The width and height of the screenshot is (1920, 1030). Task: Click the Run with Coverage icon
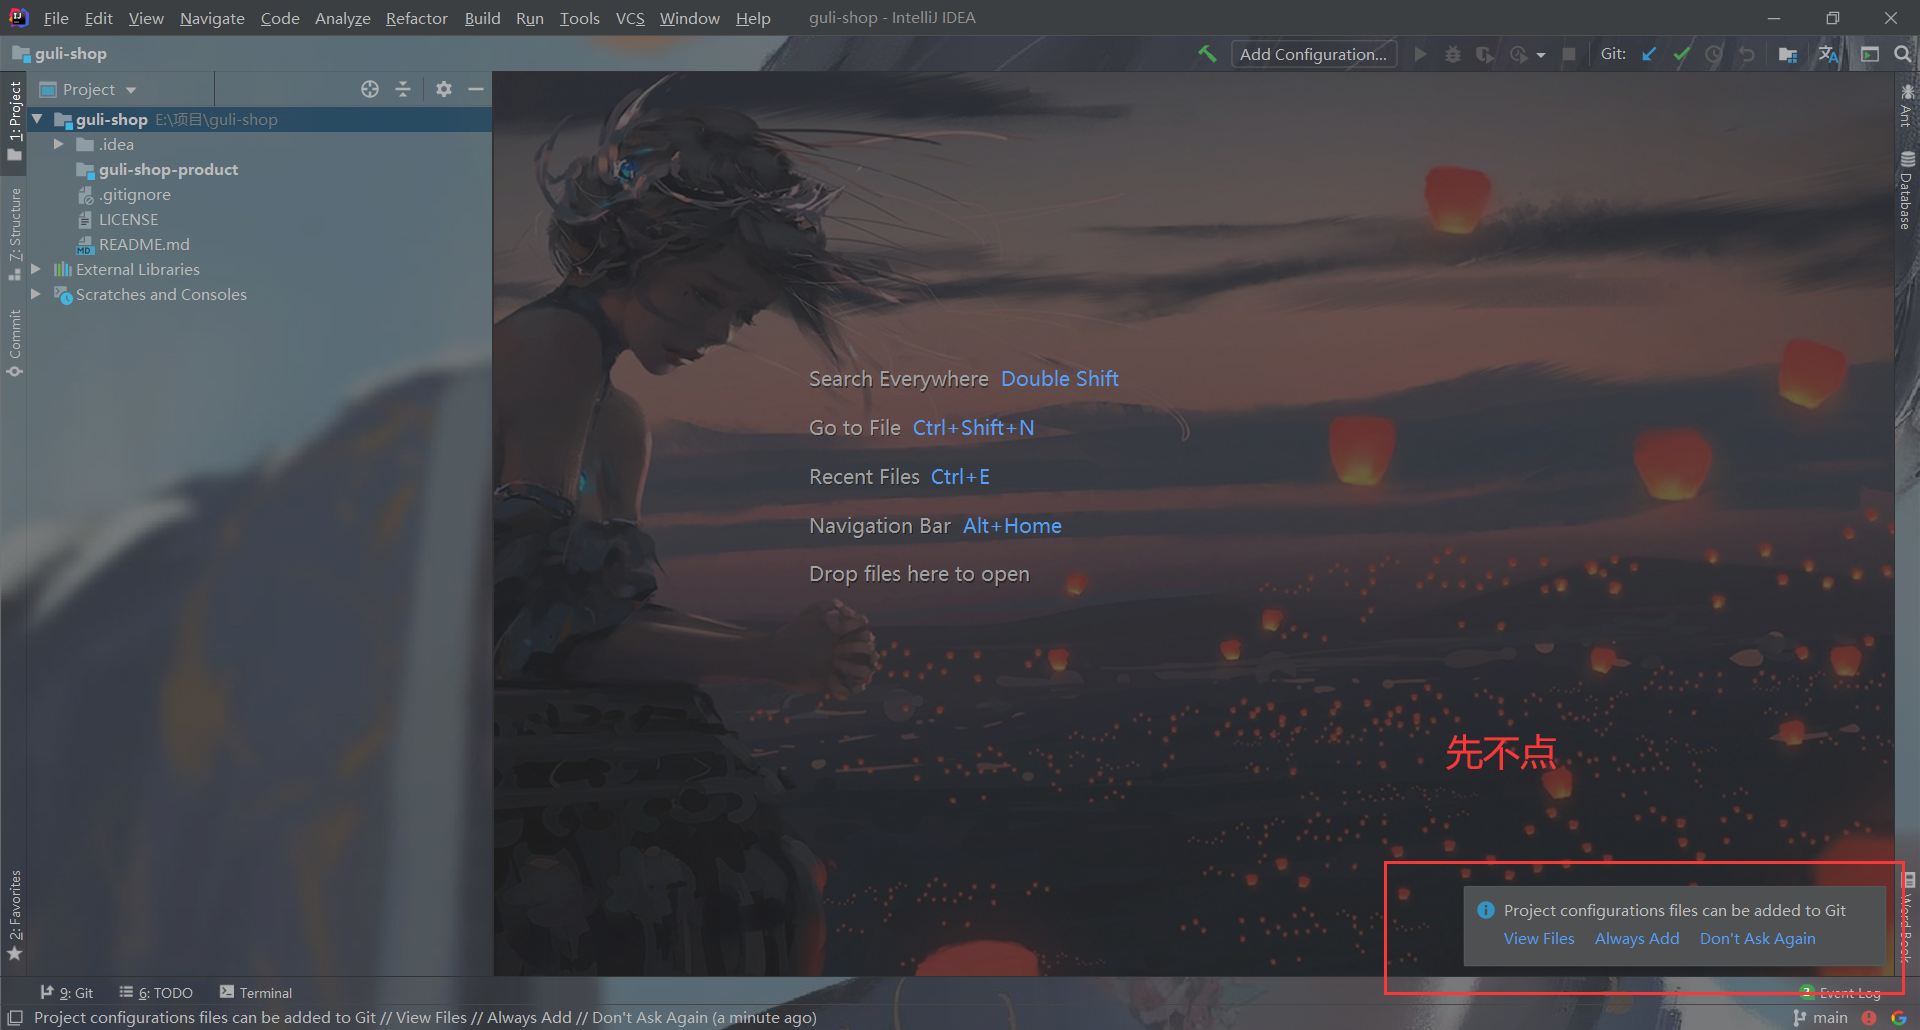coord(1485,54)
